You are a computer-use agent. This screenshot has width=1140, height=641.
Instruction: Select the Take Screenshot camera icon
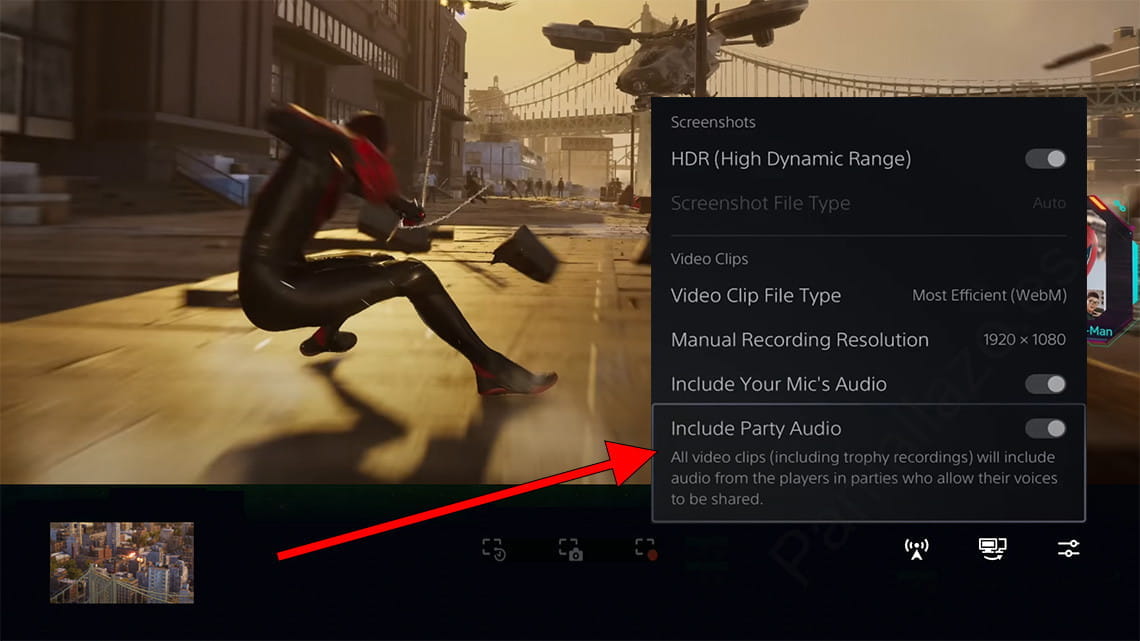coord(570,549)
